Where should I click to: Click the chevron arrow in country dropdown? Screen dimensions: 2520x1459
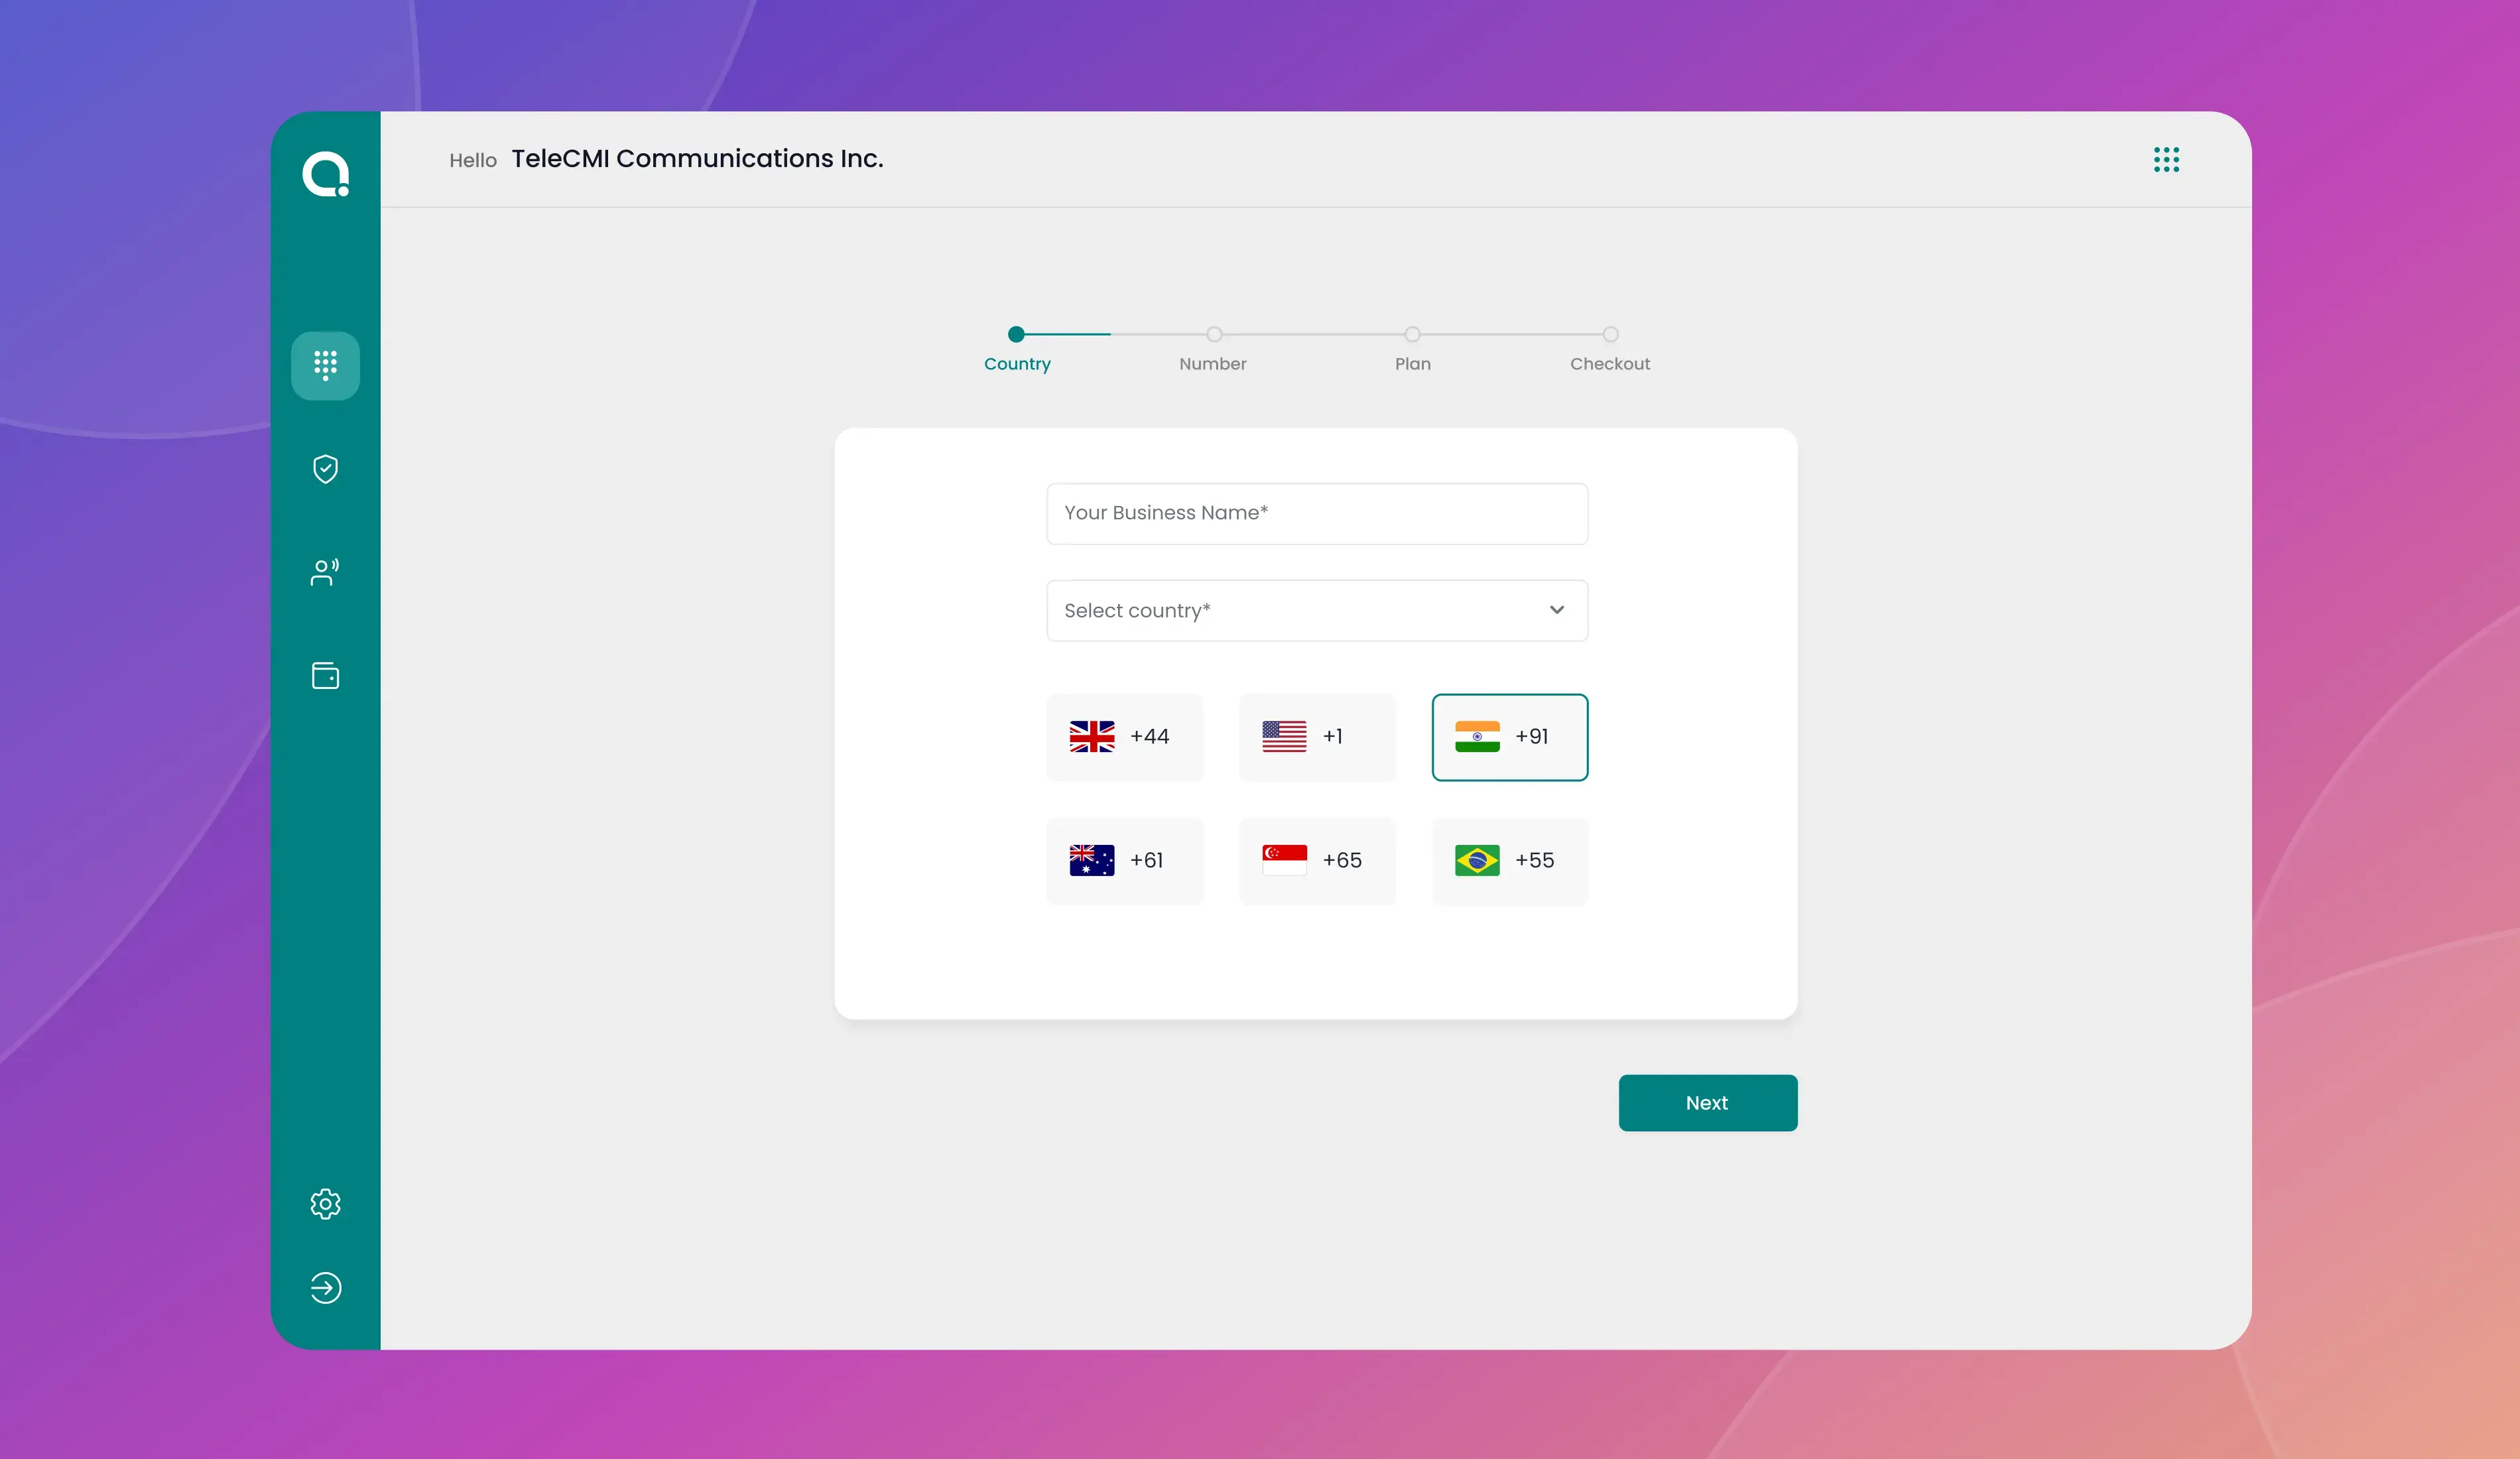click(x=1557, y=610)
